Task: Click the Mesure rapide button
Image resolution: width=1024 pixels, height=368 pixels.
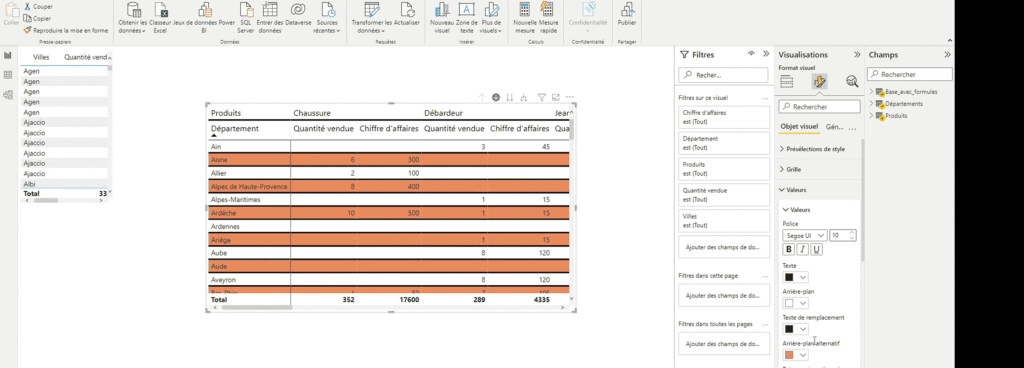Action: [549, 18]
